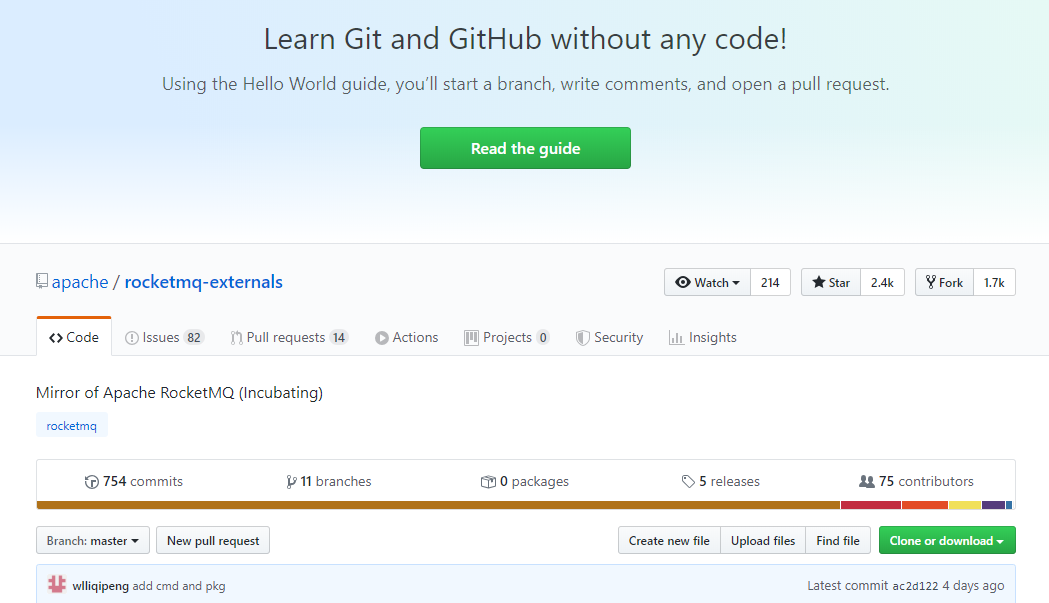Viewport: 1049px width, 603px height.
Task: Click the Security shield icon
Action: point(583,338)
